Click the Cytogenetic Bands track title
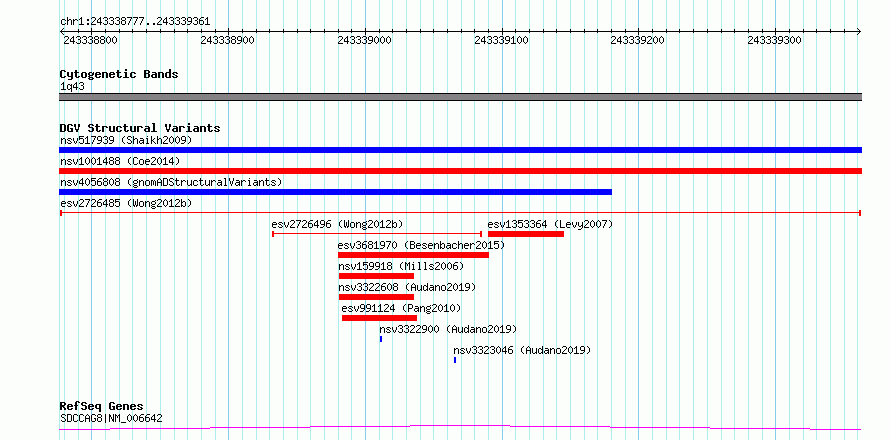 tap(119, 74)
